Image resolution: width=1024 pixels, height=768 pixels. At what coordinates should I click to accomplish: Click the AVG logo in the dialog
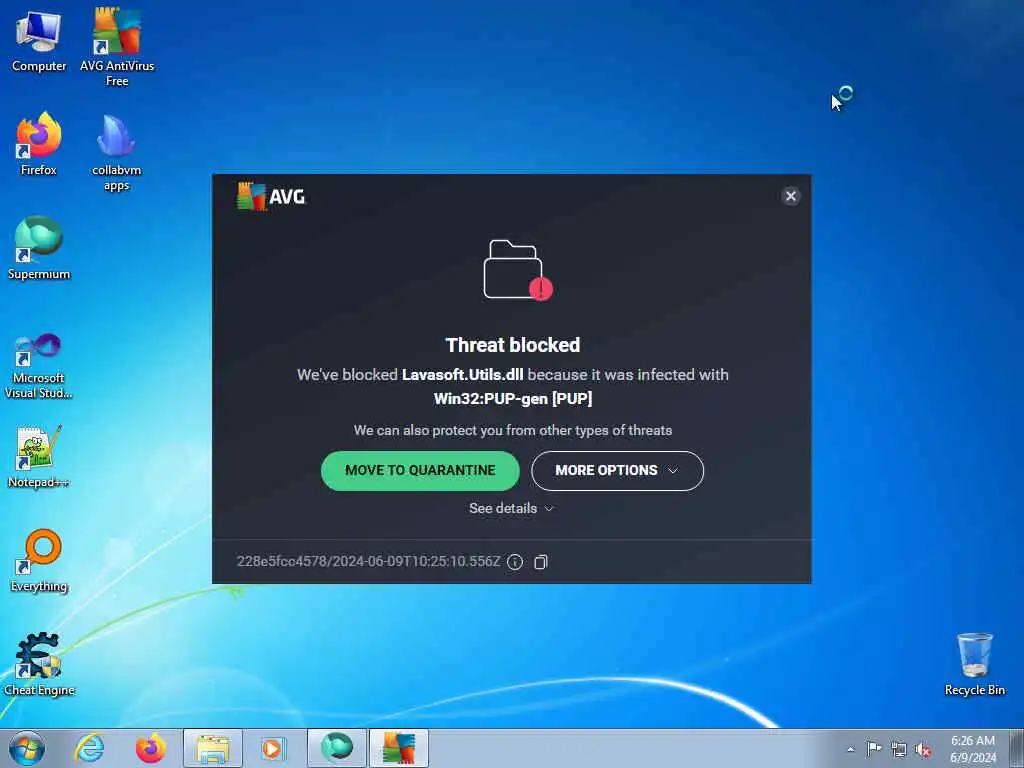[x=271, y=196]
